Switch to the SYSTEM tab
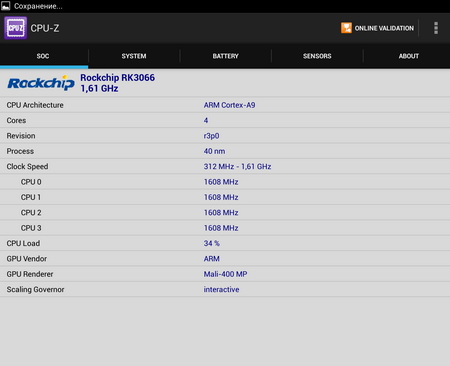The width and height of the screenshot is (450, 366). [134, 56]
